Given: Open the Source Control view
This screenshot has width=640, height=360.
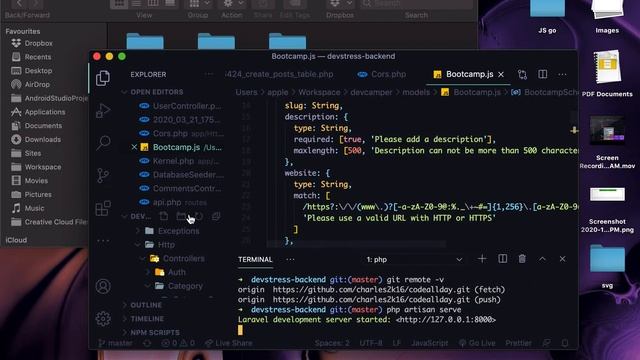Looking at the screenshot, I should pyautogui.click(x=103, y=176).
